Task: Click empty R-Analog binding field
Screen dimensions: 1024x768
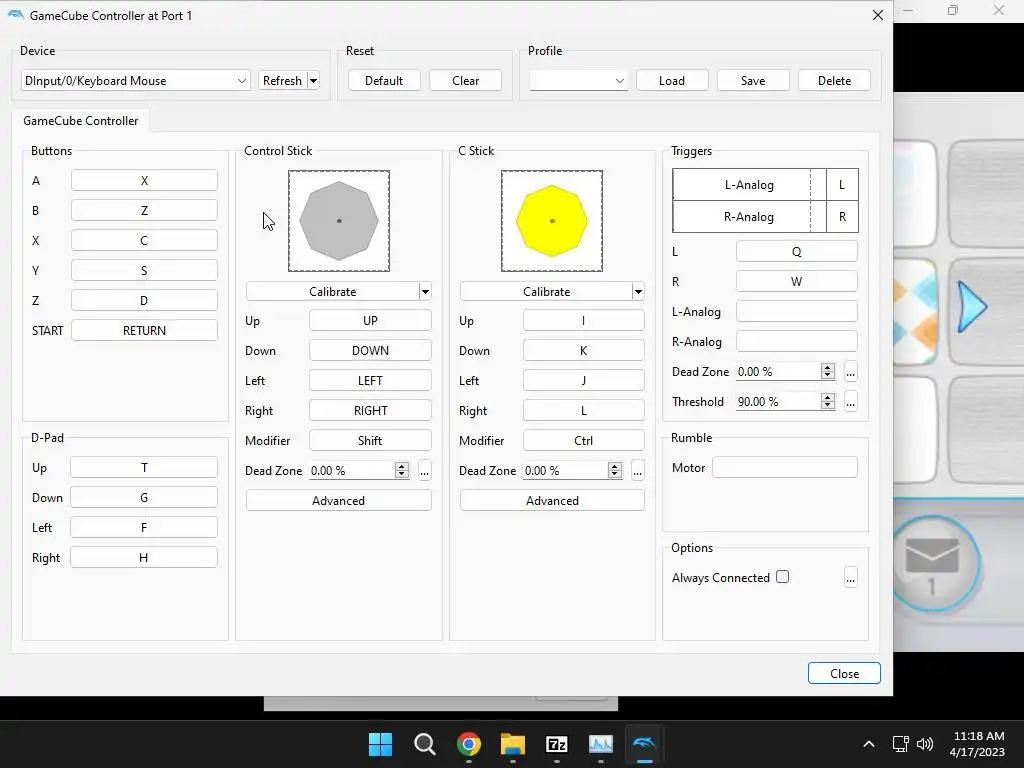Action: 797,342
